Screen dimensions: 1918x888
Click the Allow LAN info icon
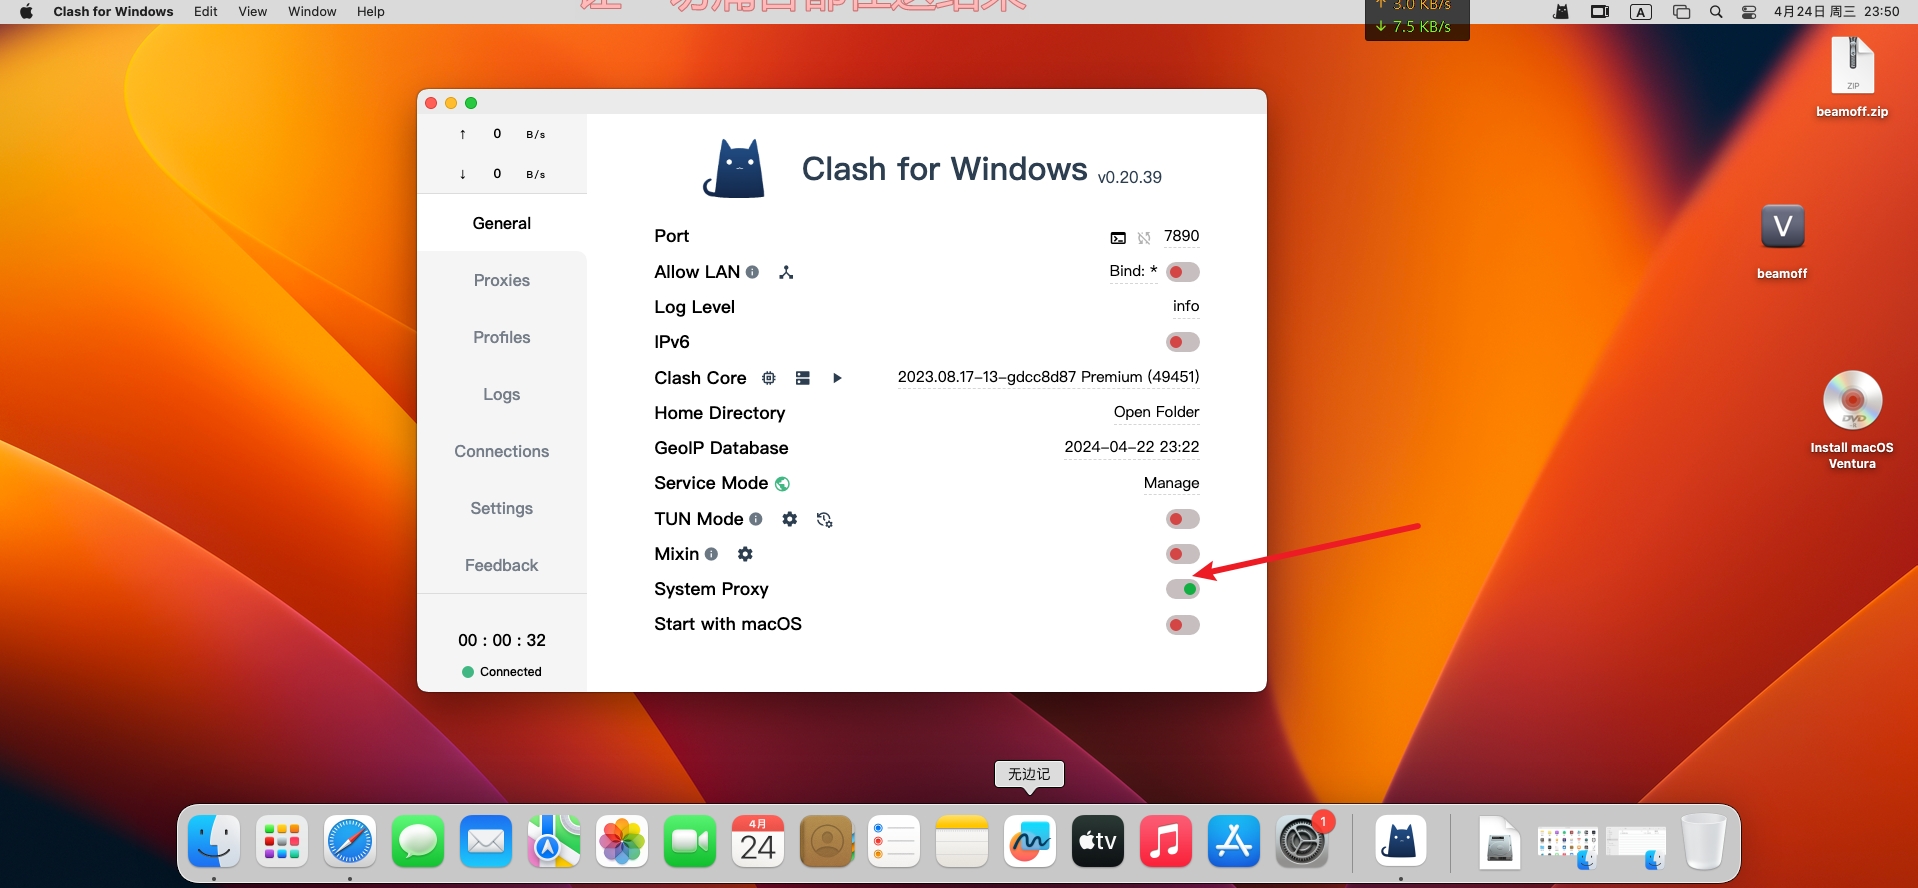[752, 272]
